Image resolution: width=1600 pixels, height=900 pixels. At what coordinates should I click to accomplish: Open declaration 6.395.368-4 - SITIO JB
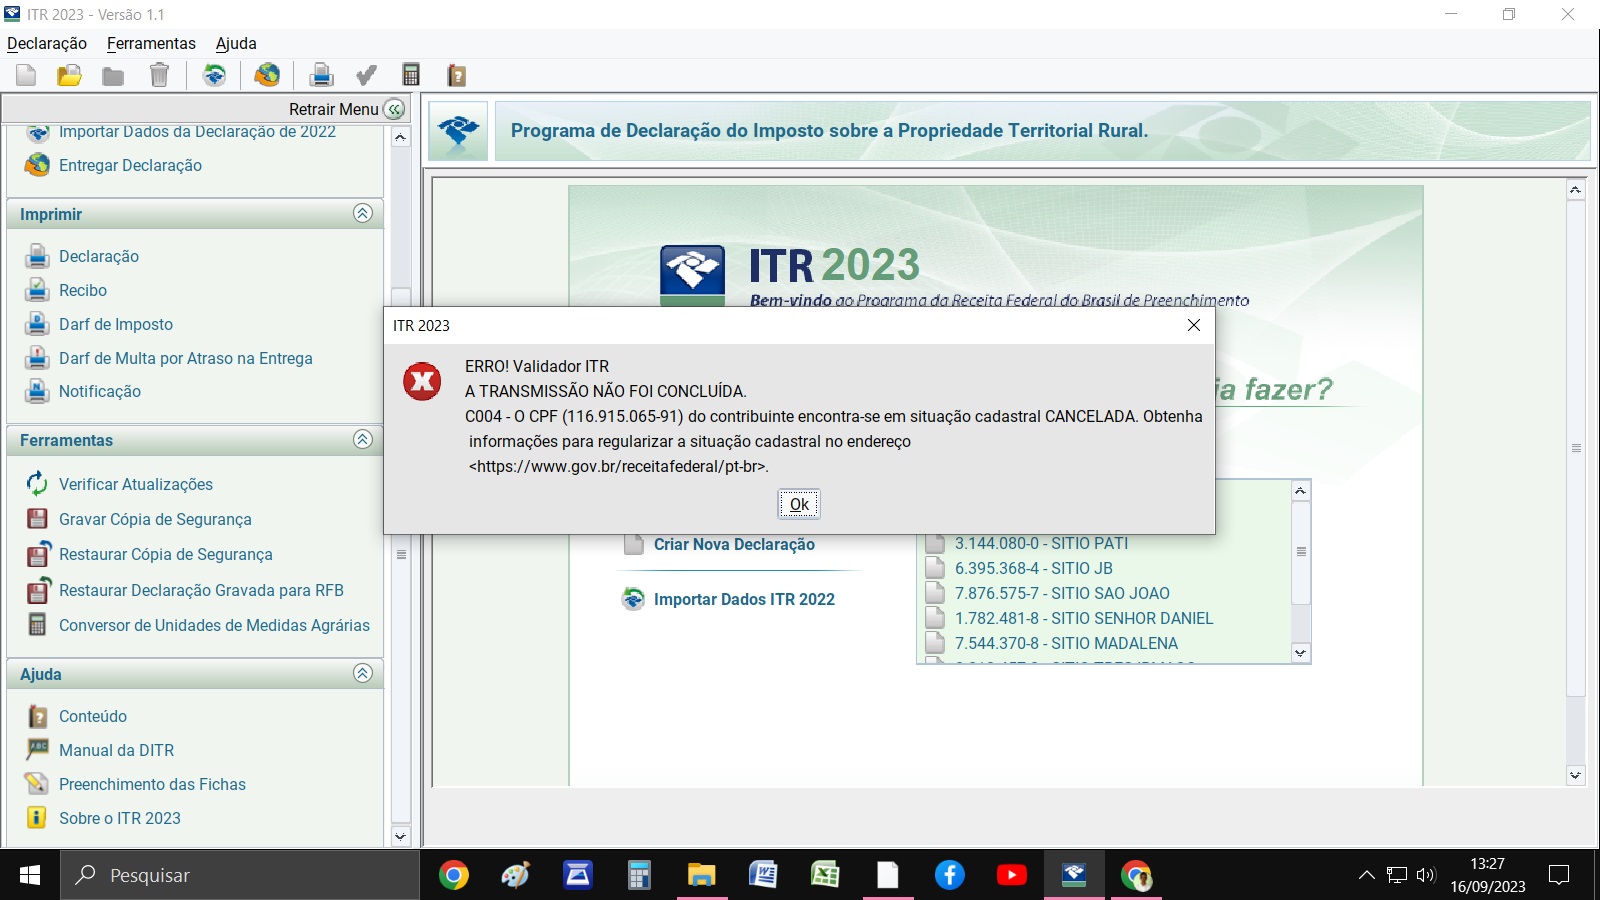tap(1033, 568)
